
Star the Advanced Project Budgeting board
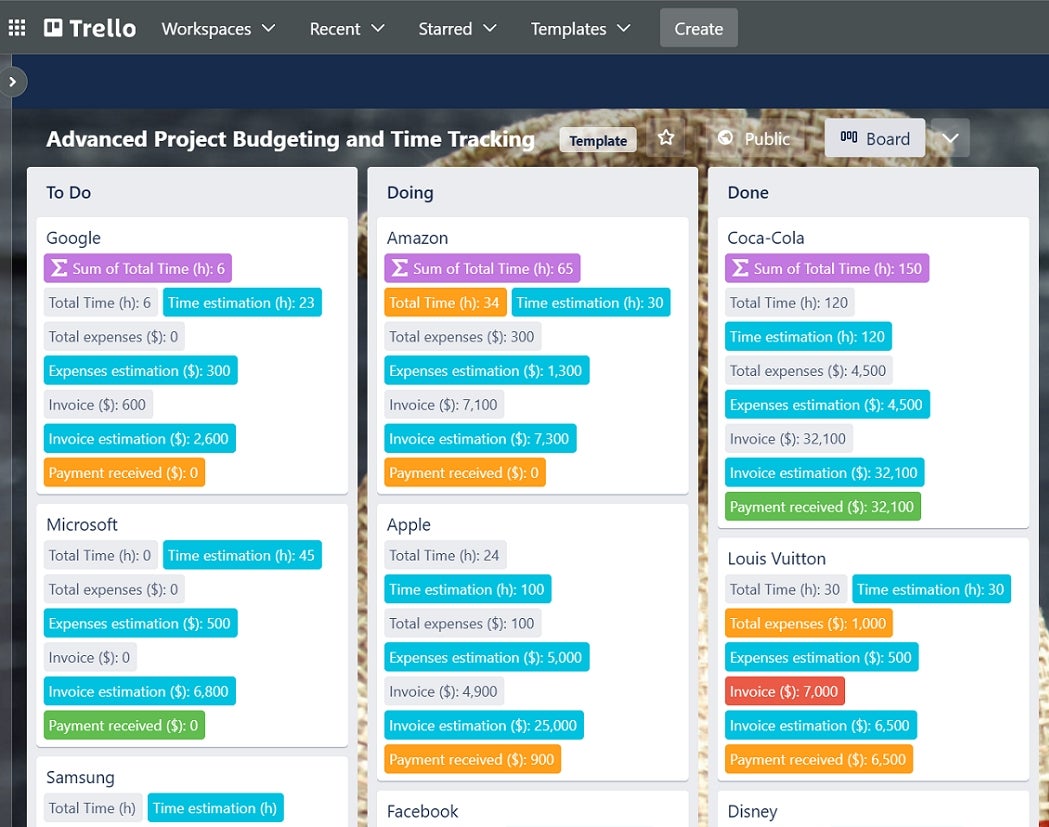point(666,139)
